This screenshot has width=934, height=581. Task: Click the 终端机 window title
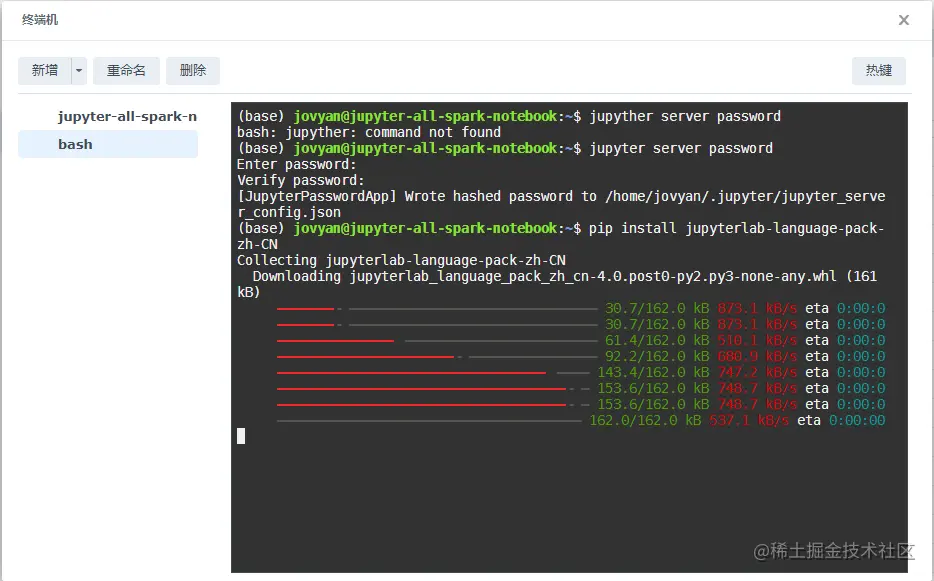pos(40,20)
